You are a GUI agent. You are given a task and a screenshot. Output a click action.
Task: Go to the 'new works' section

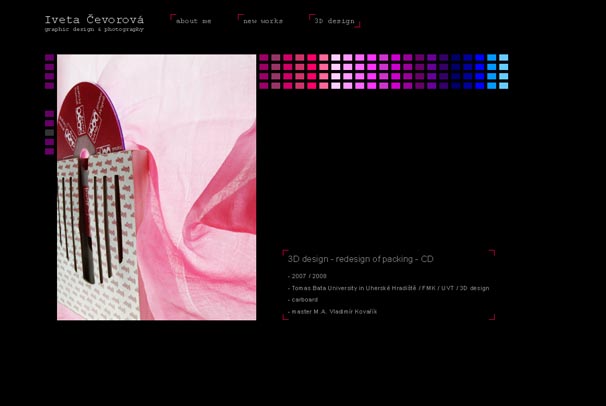pos(262,20)
